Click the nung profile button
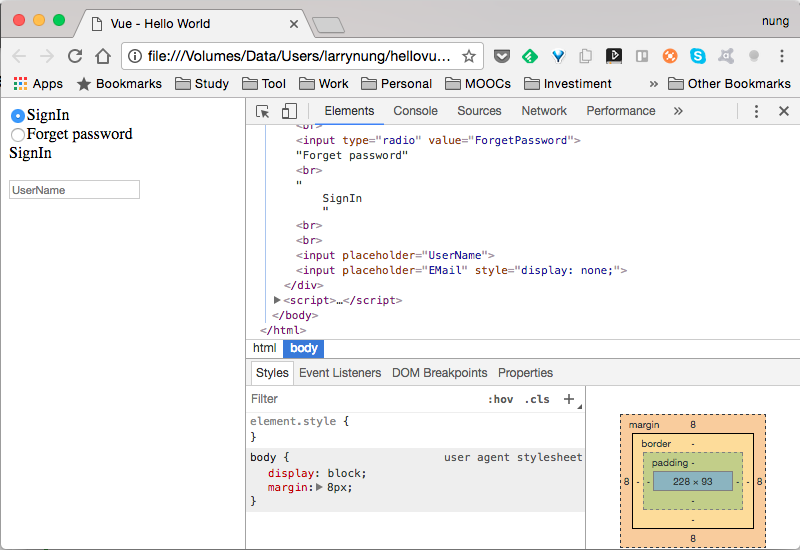 775,21
